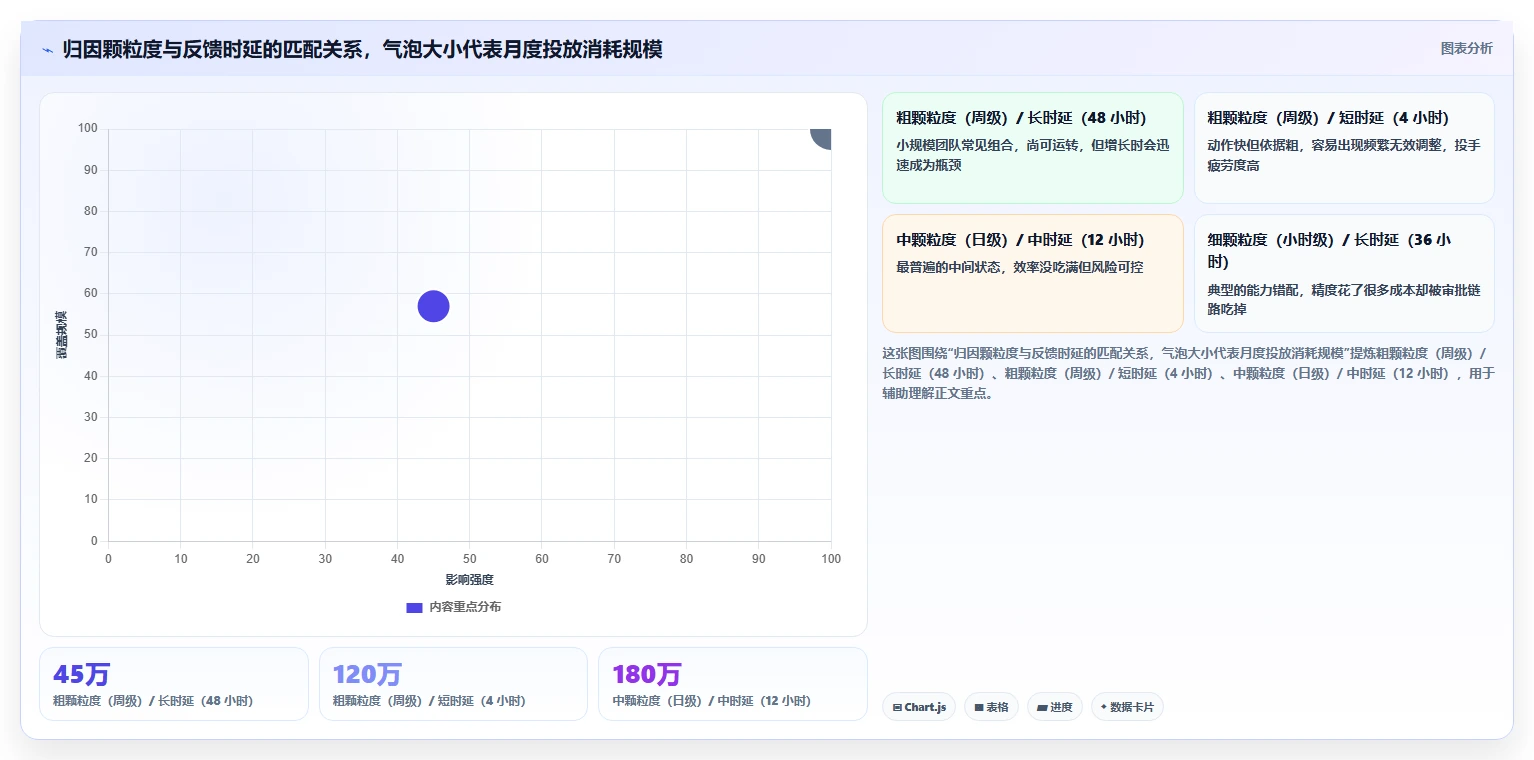Click the 表格 tag
1534x760 pixels.
coord(991,707)
